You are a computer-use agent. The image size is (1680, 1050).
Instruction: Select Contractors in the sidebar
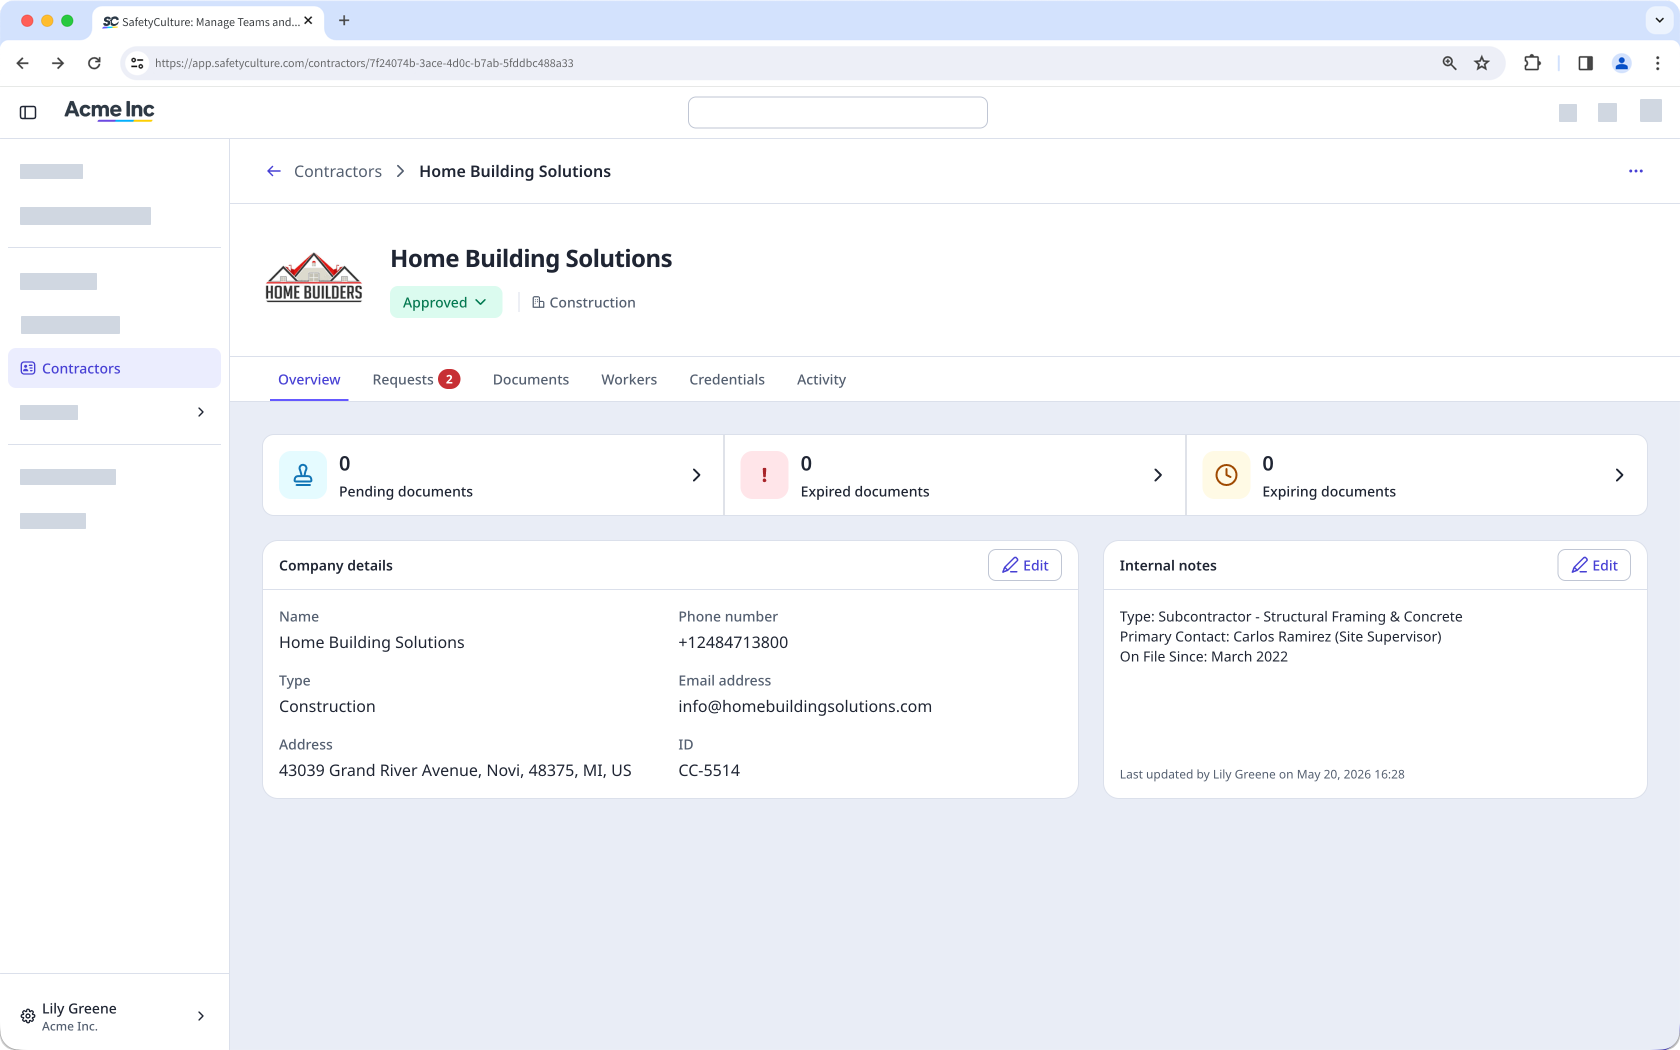pos(114,368)
